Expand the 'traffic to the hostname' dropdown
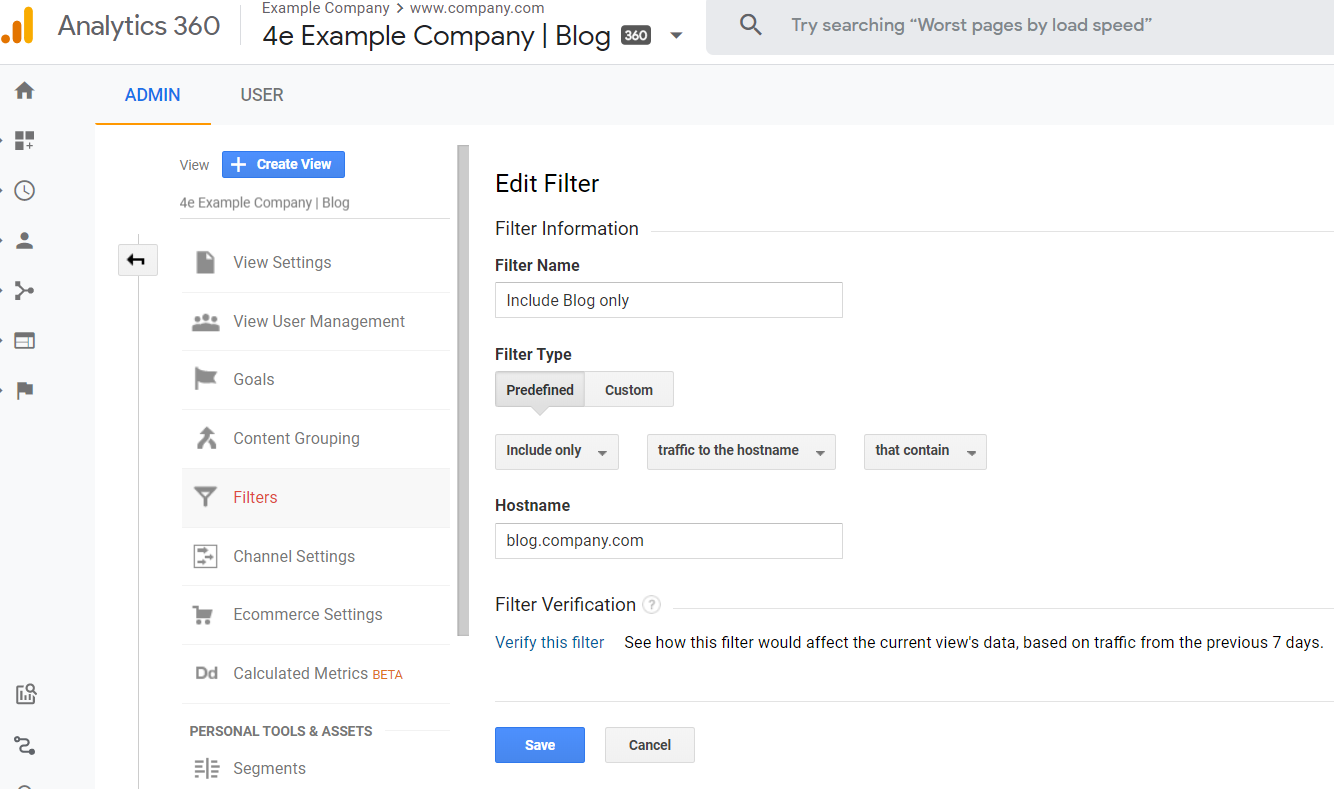This screenshot has height=789, width=1334. point(741,451)
